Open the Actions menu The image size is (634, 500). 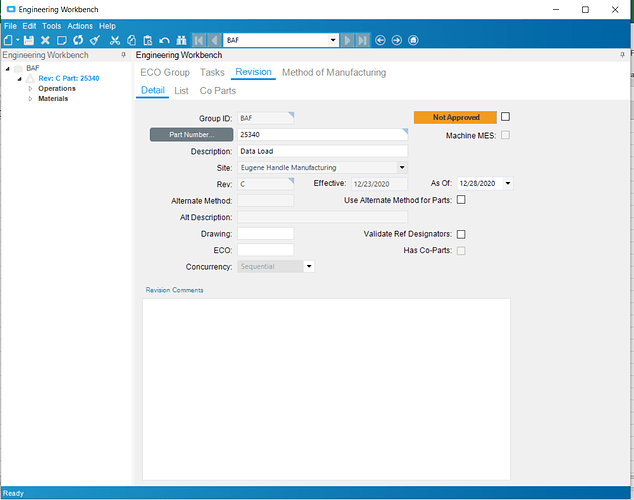tap(80, 26)
